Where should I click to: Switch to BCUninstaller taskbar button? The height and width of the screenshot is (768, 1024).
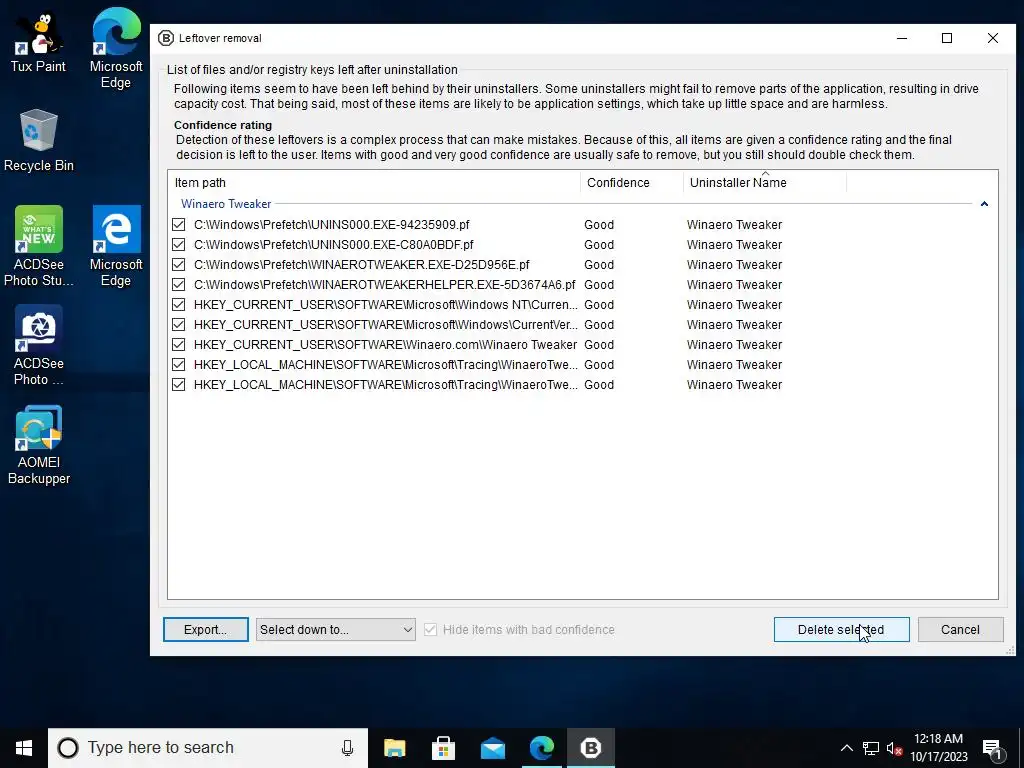[x=590, y=748]
